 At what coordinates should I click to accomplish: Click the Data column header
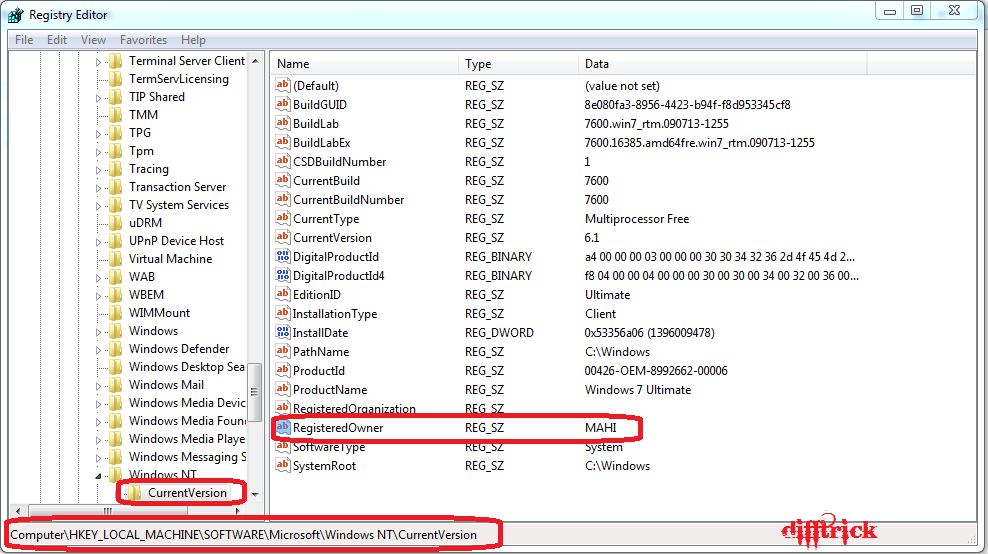(722, 64)
